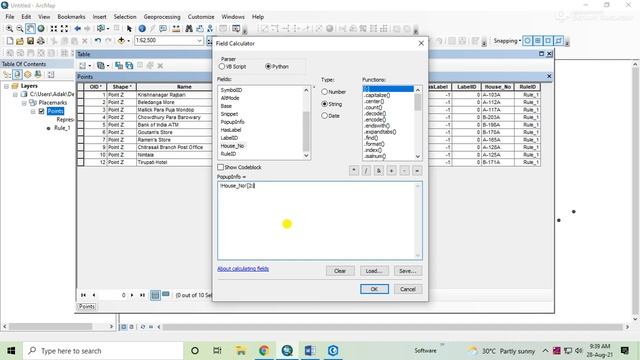
Task: Switch to Points tab below table
Action: pos(87,307)
